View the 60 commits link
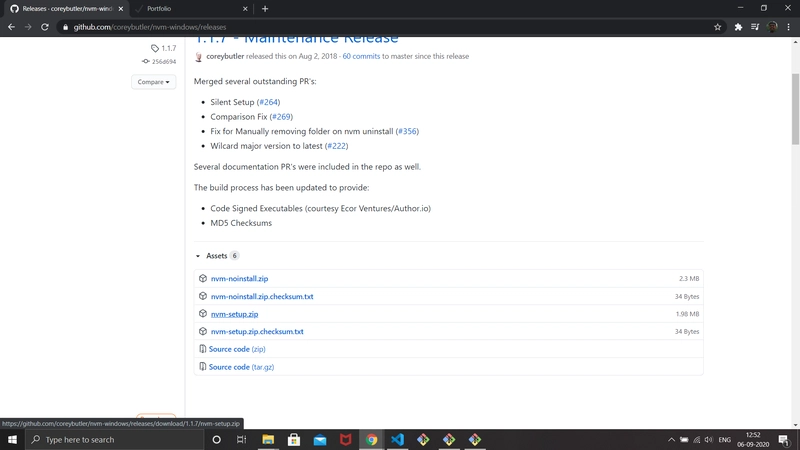Image resolution: width=800 pixels, height=450 pixels. (361, 56)
